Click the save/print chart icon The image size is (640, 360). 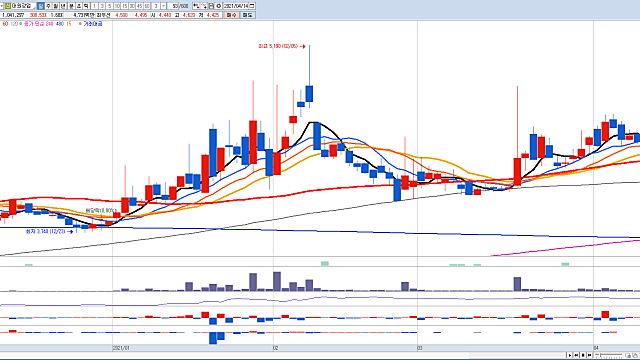click(x=211, y=6)
